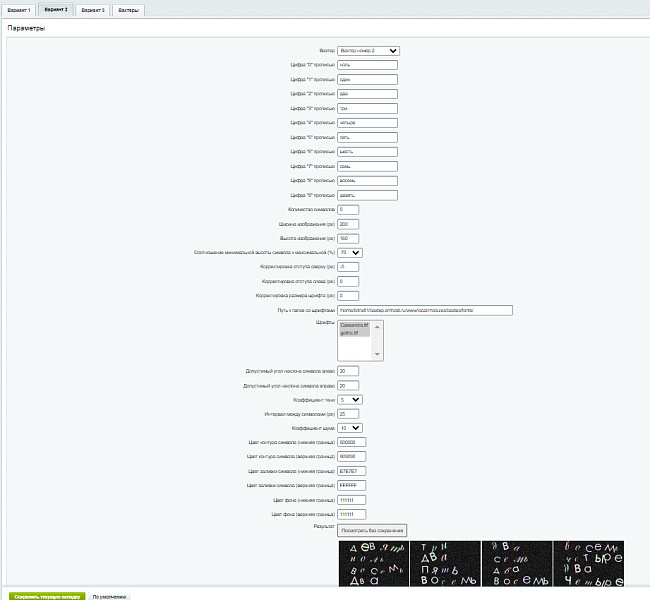
Task: Expand the 'Коэффициент шума' dropdown
Action: click(350, 428)
